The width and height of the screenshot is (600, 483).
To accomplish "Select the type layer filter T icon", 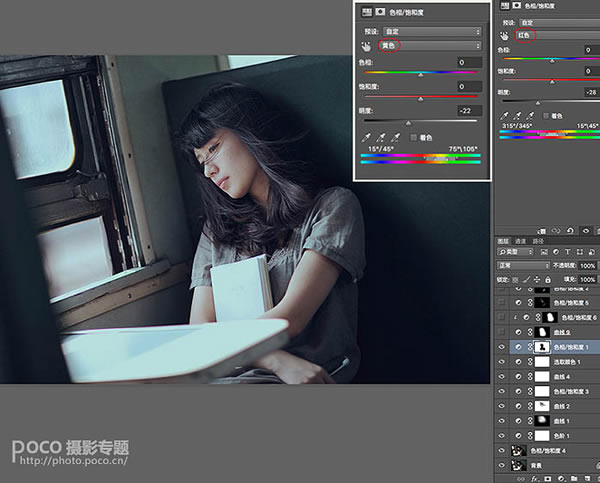I will coord(567,252).
